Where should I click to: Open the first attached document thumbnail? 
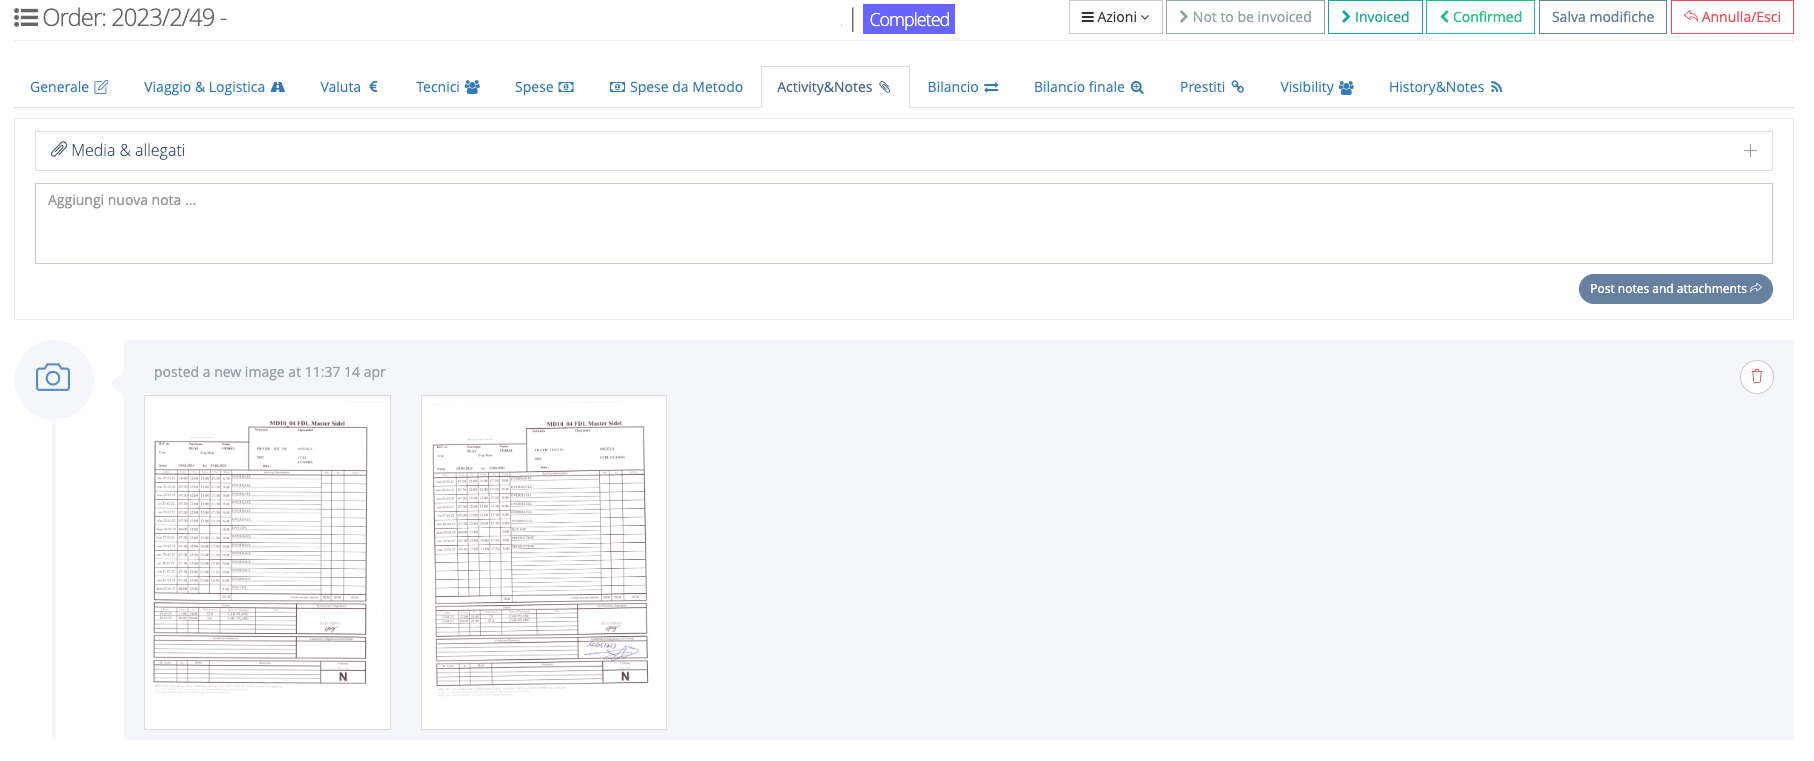coord(267,562)
